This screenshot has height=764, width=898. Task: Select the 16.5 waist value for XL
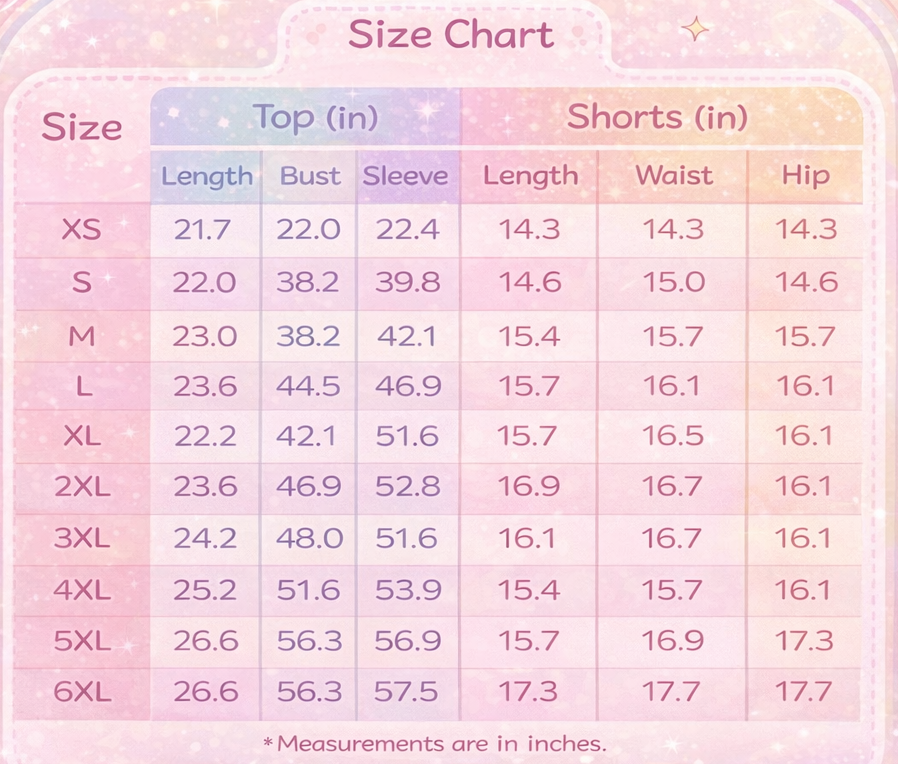pos(674,436)
